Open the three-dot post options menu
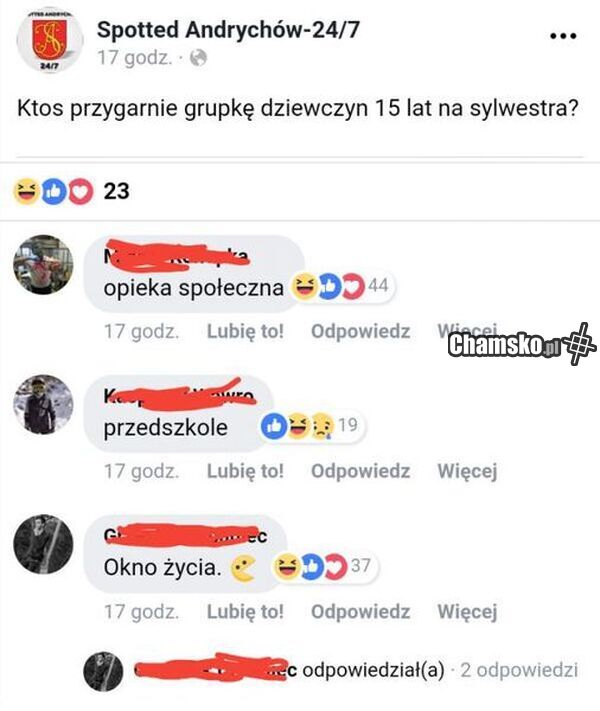The height and width of the screenshot is (711, 600). click(563, 36)
